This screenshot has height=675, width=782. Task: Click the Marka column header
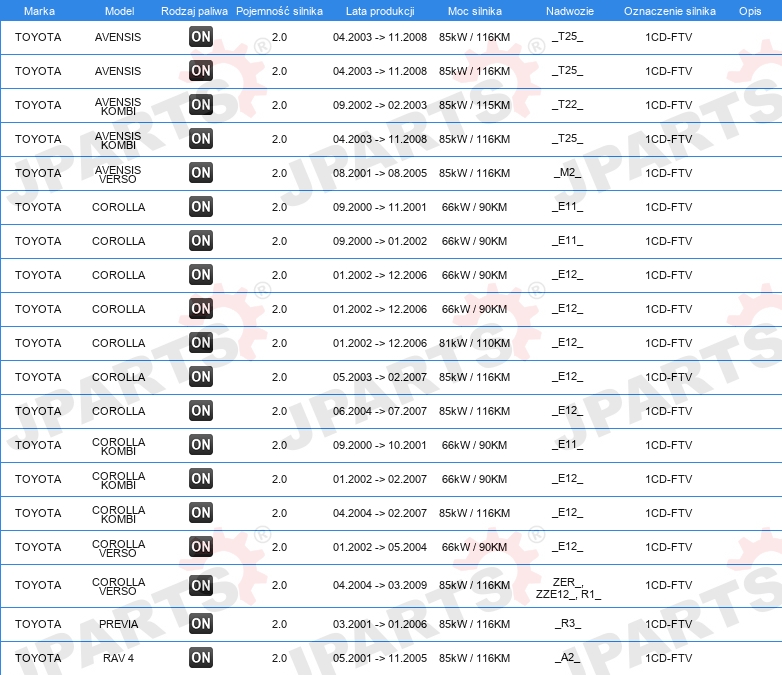click(x=39, y=11)
